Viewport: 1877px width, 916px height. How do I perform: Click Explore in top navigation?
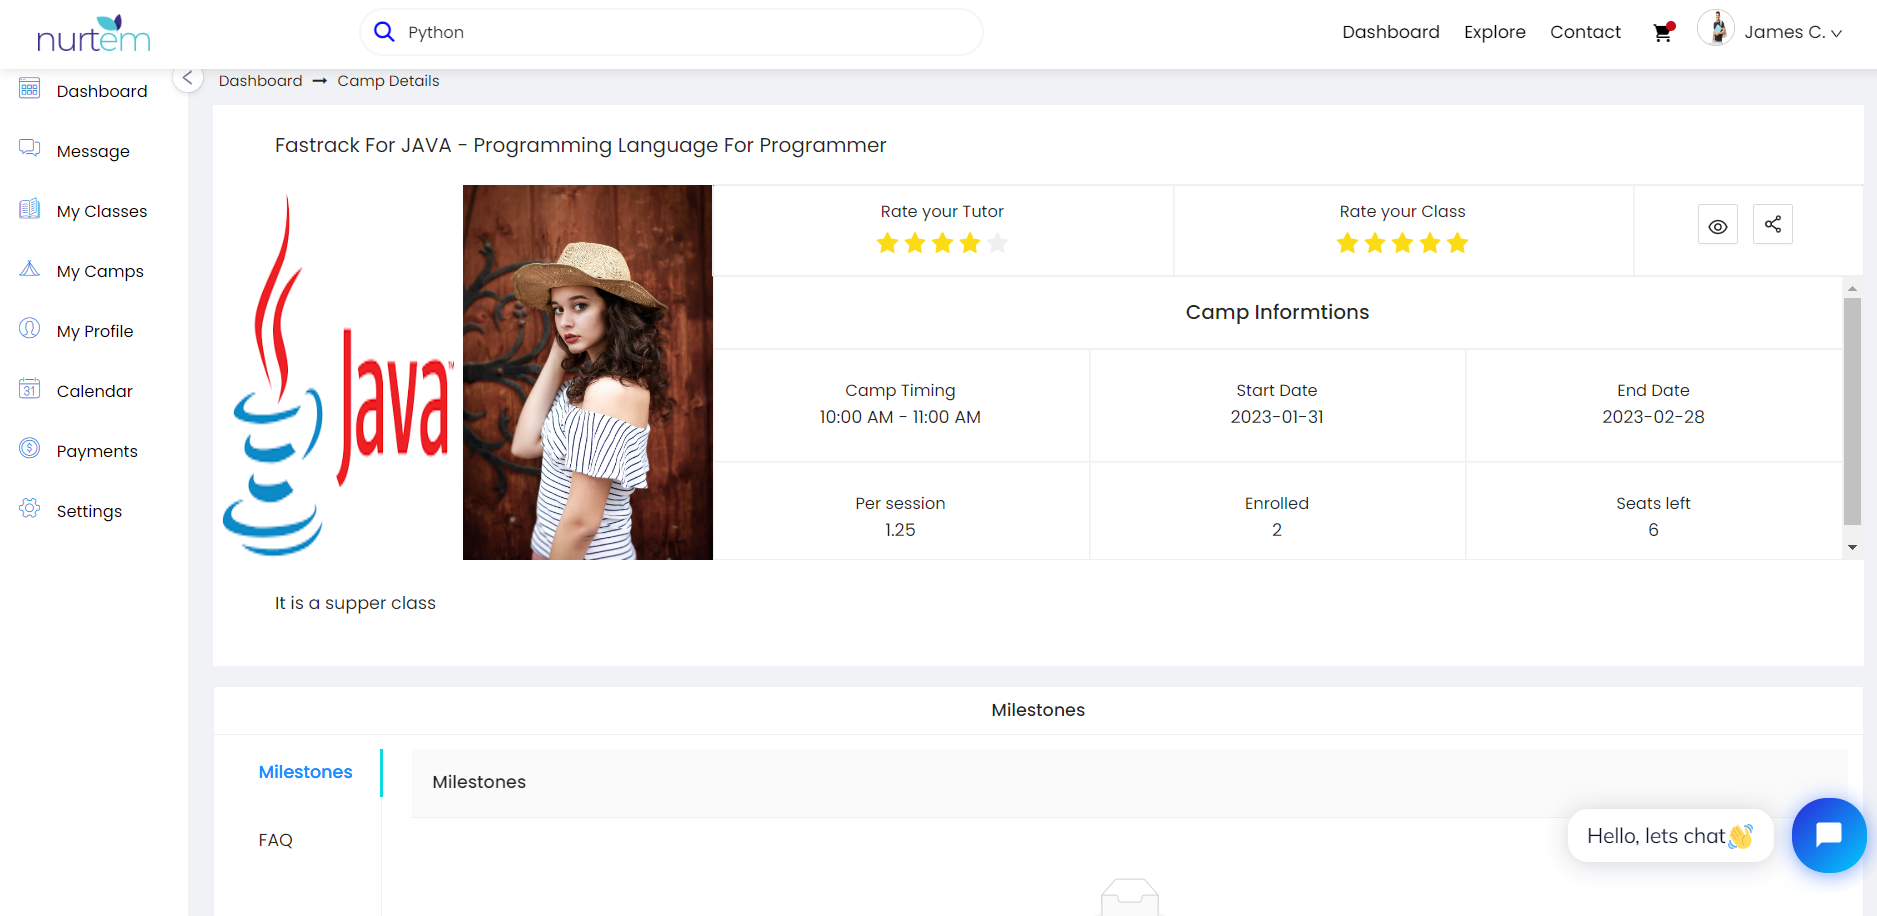click(x=1494, y=32)
